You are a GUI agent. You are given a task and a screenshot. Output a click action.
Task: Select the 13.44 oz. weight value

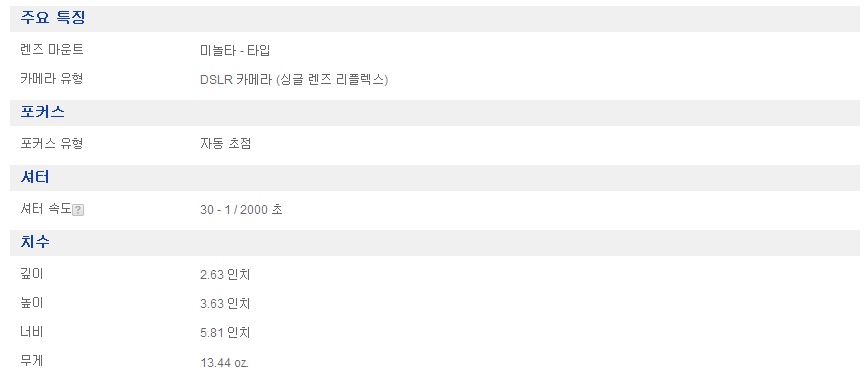click(224, 363)
